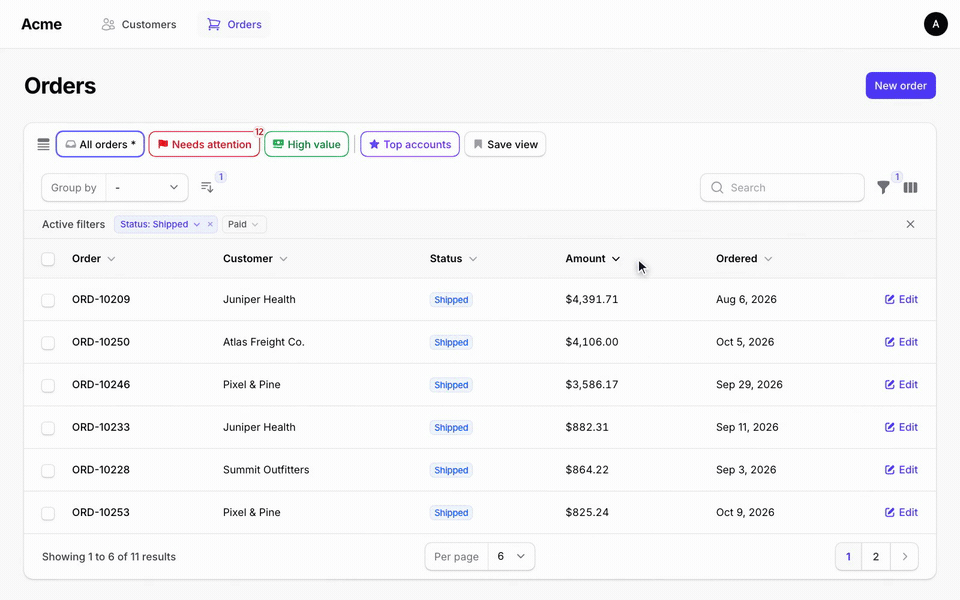Create a New order
The image size is (960, 600).
coord(901,86)
